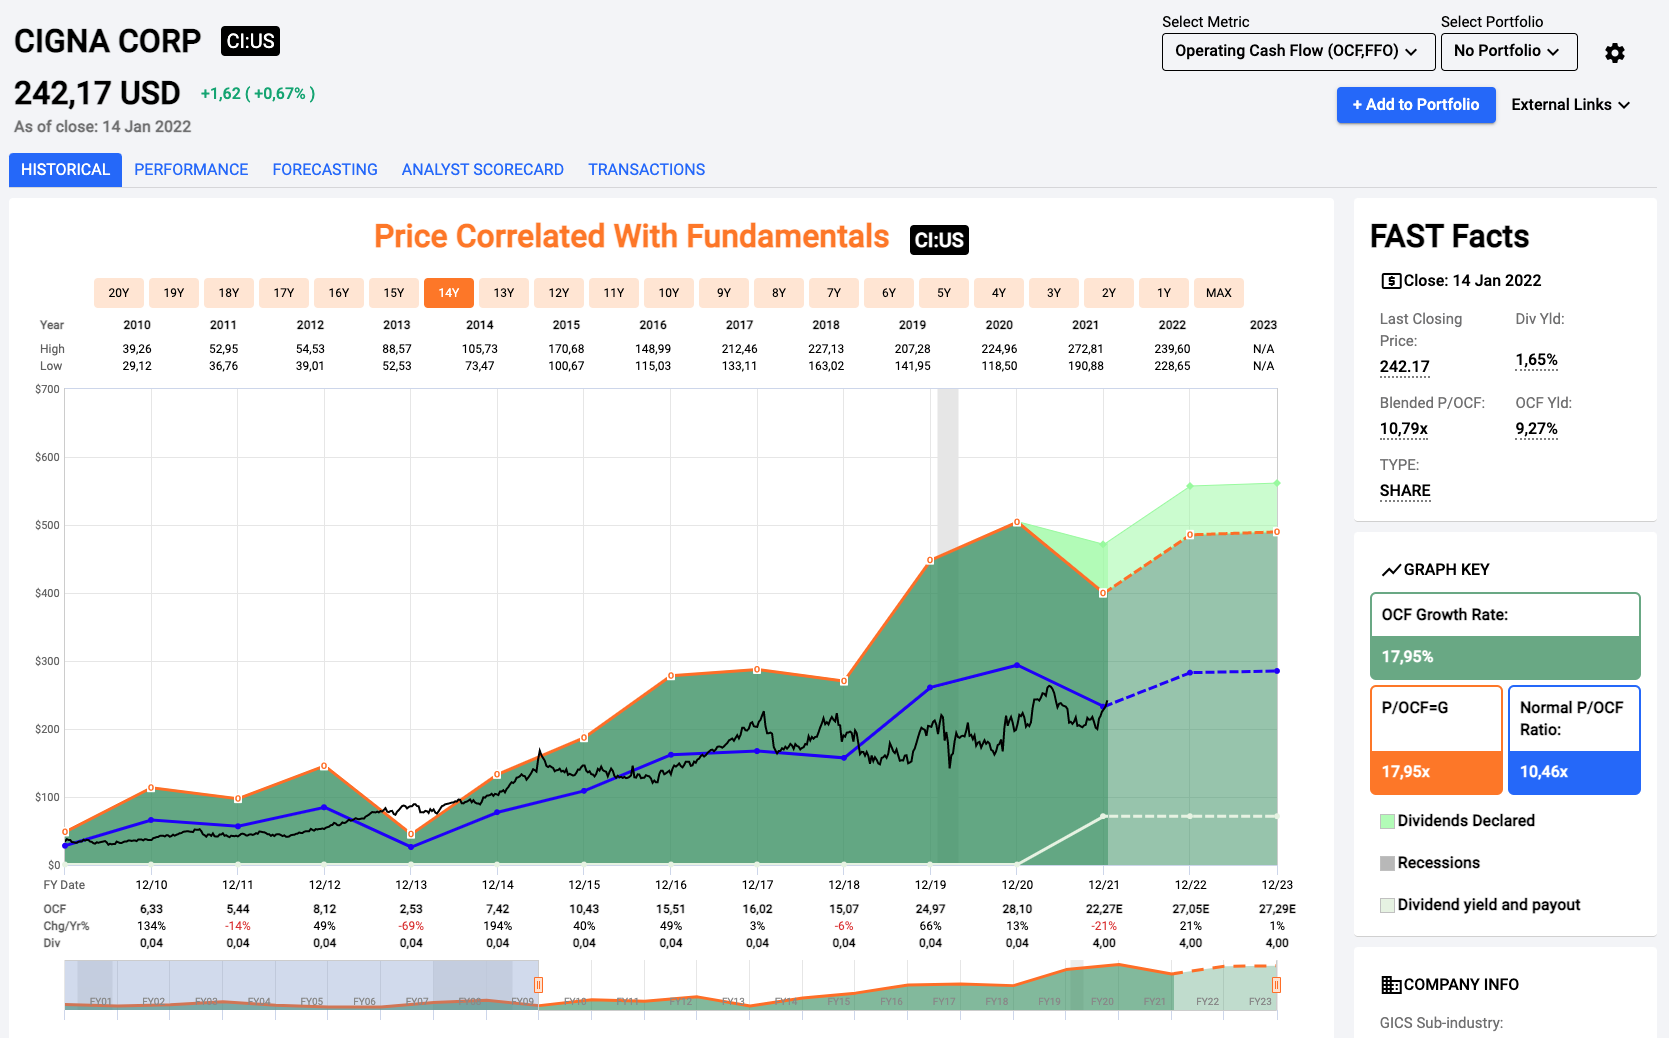Click the CI:US ticker badge near company name

coord(250,41)
